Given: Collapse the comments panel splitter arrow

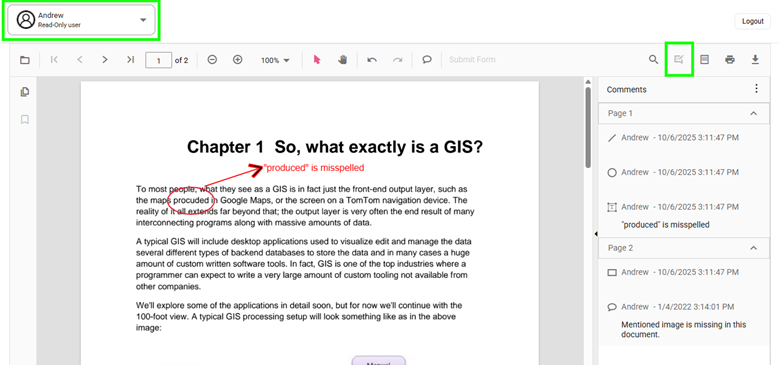Looking at the screenshot, I should tap(596, 234).
